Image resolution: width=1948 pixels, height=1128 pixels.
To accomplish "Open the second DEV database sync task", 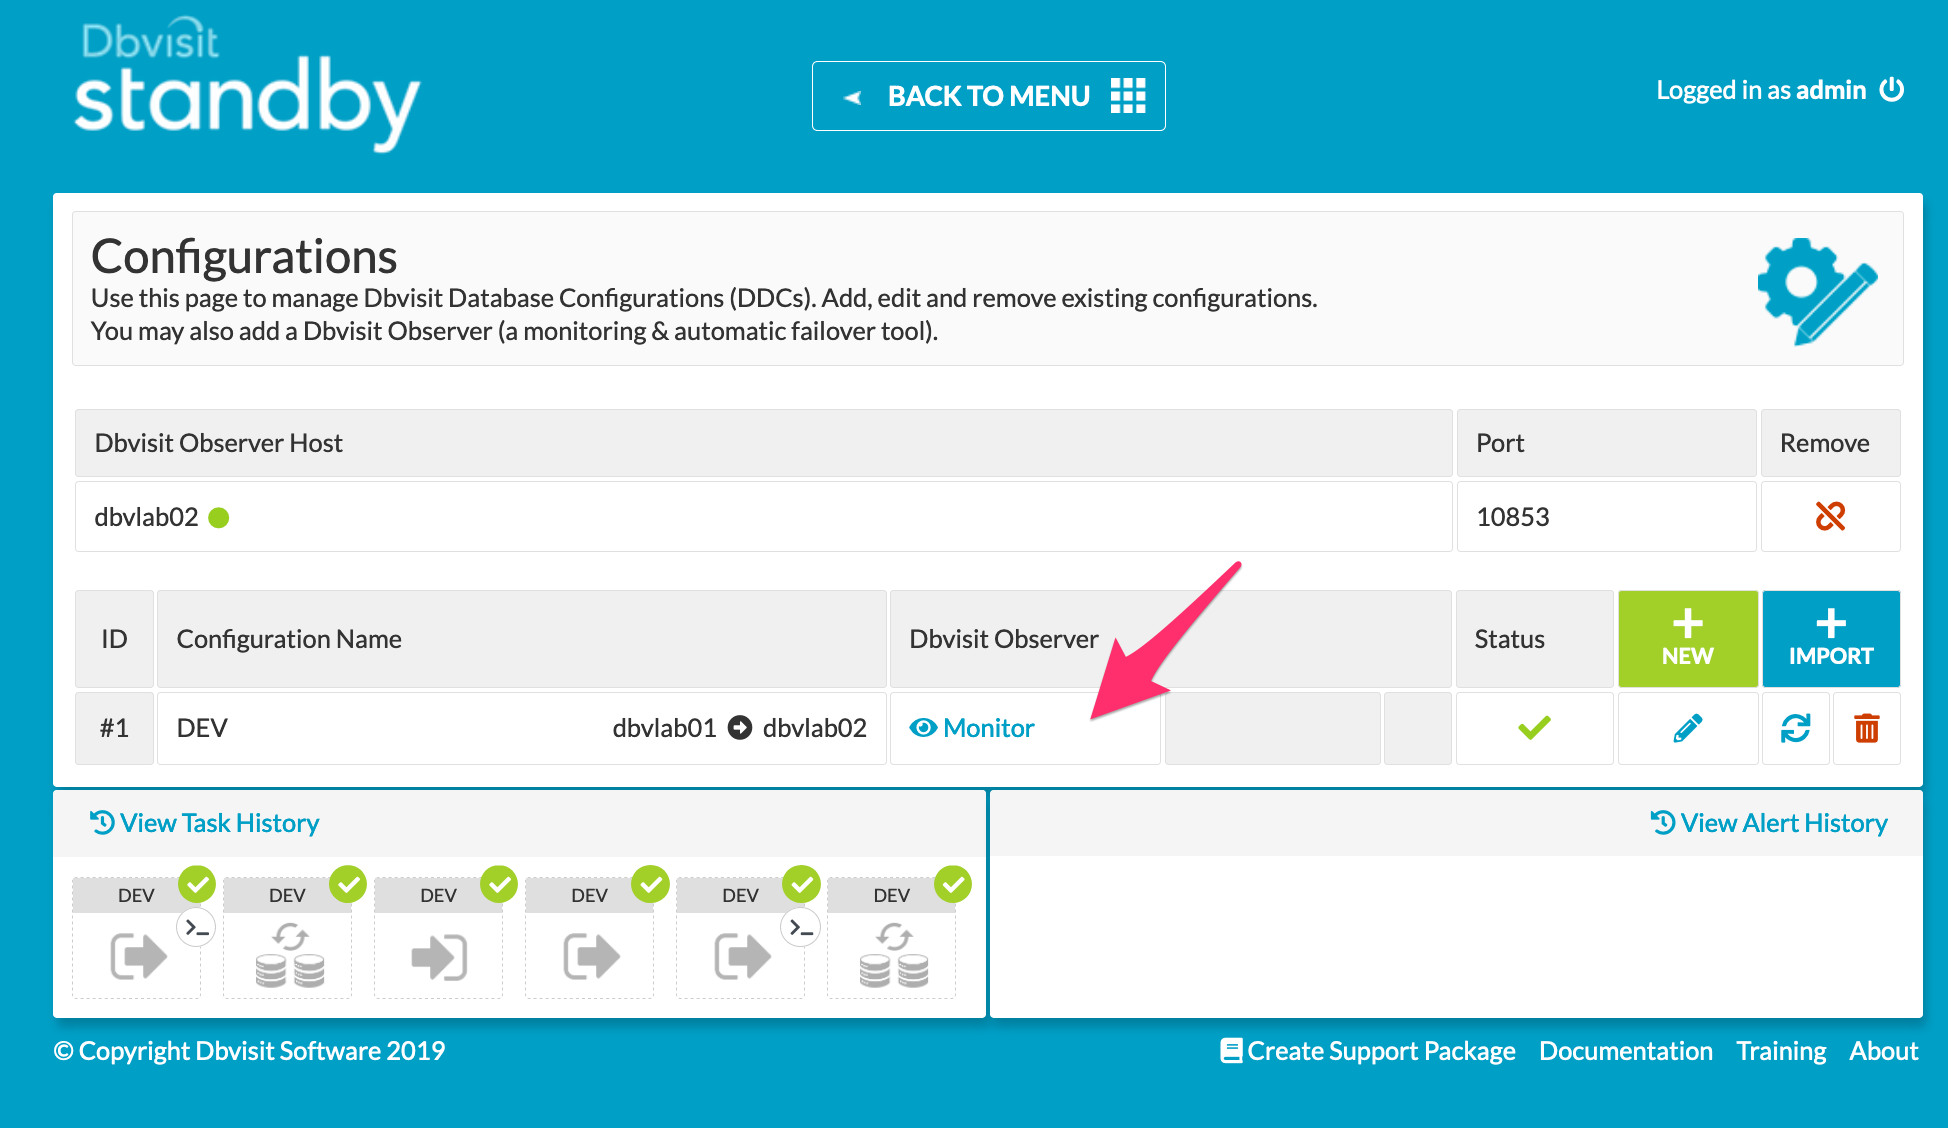I will tap(288, 939).
